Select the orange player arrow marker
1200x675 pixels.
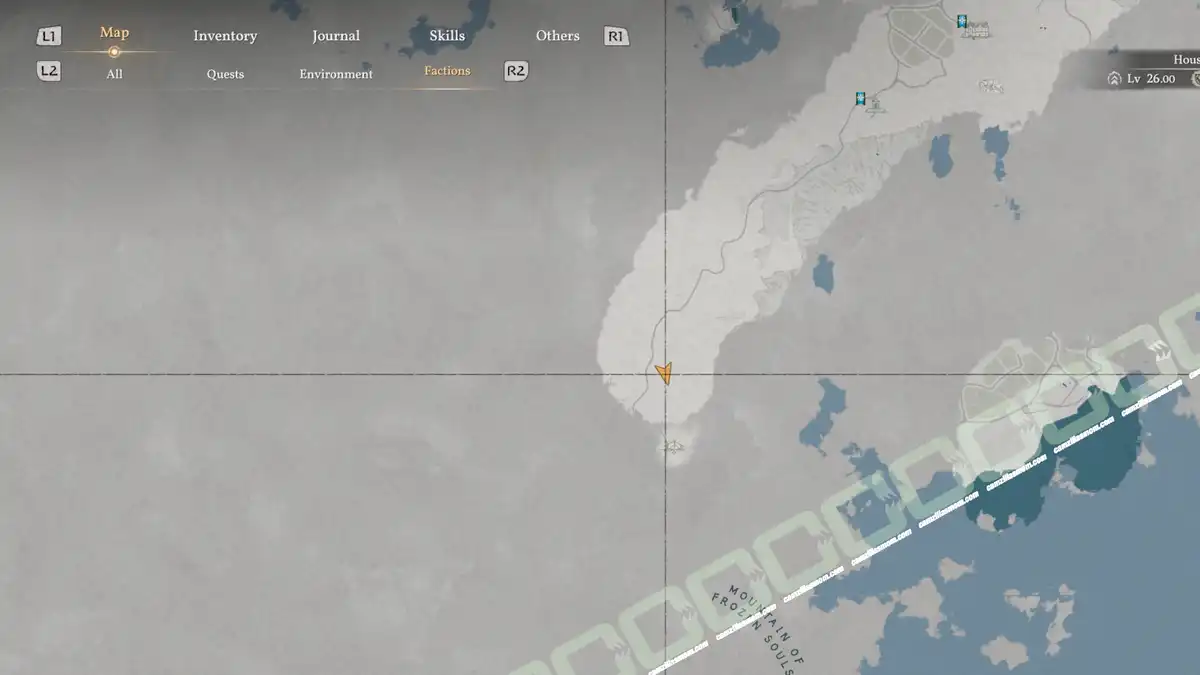pyautogui.click(x=664, y=374)
